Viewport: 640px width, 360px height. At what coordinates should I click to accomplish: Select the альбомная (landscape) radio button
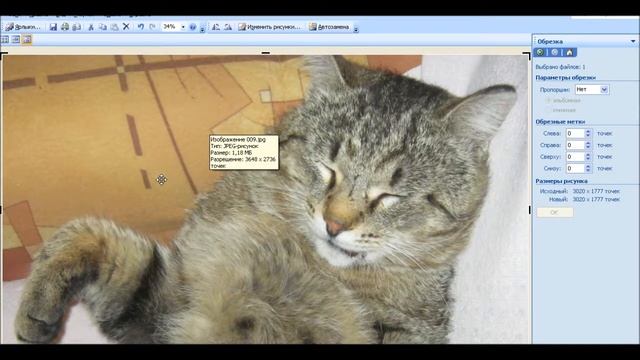(x=549, y=100)
